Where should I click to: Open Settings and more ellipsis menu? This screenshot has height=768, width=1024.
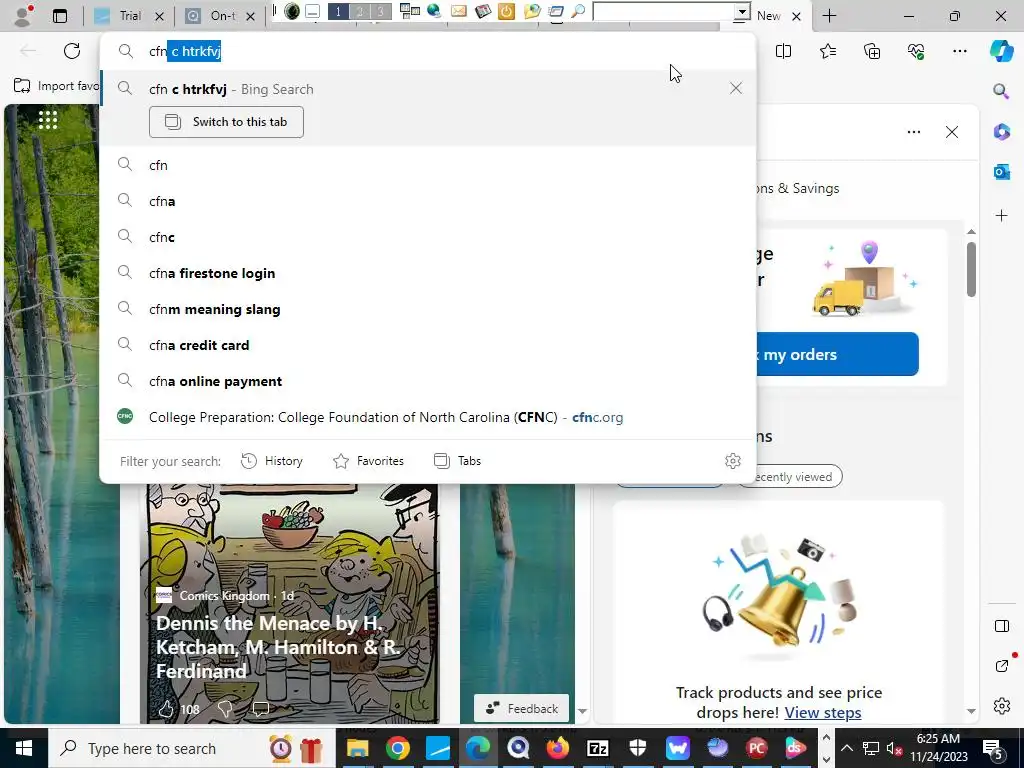click(x=959, y=51)
